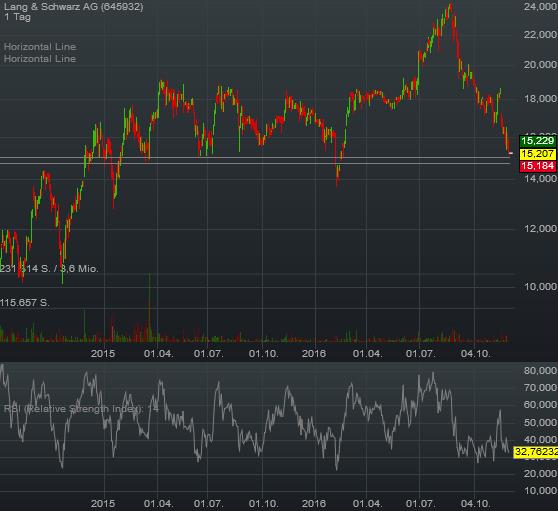
Task: Click 01.10. on the price chart date axis
Action: coord(264,354)
